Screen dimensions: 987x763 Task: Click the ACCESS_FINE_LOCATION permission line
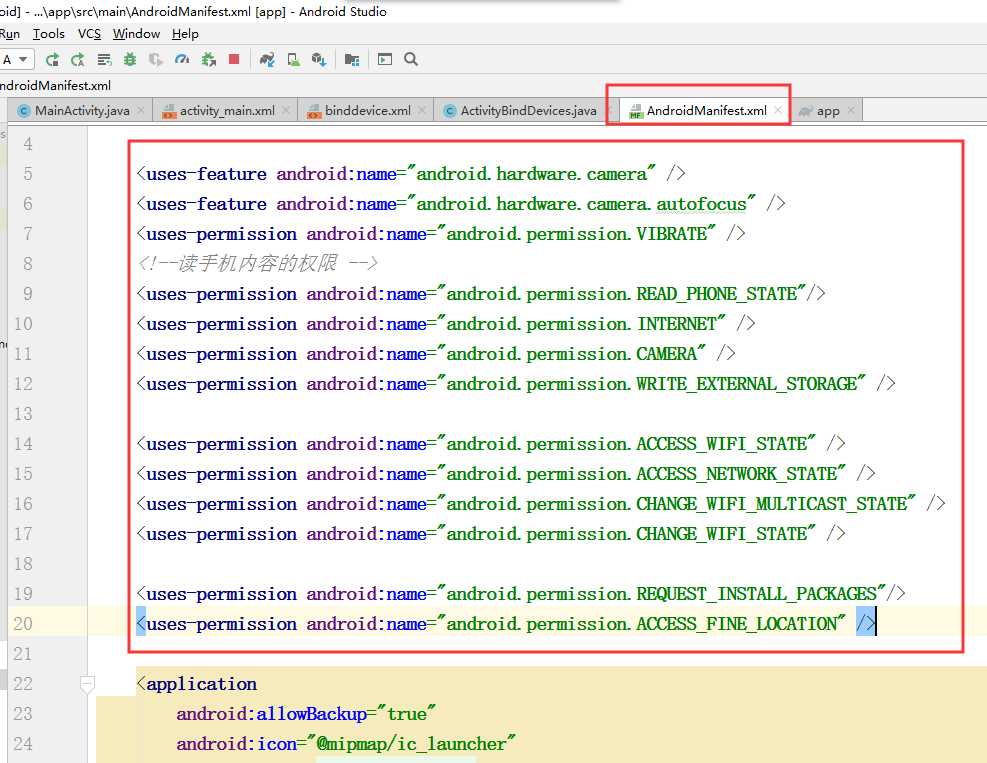pos(506,624)
